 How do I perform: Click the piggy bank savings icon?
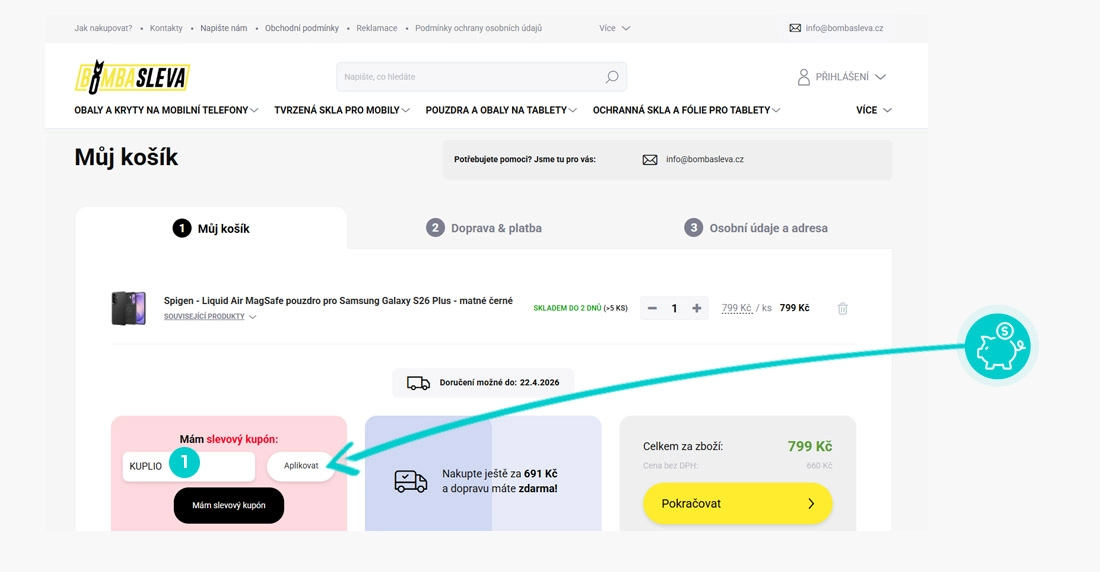(x=998, y=347)
